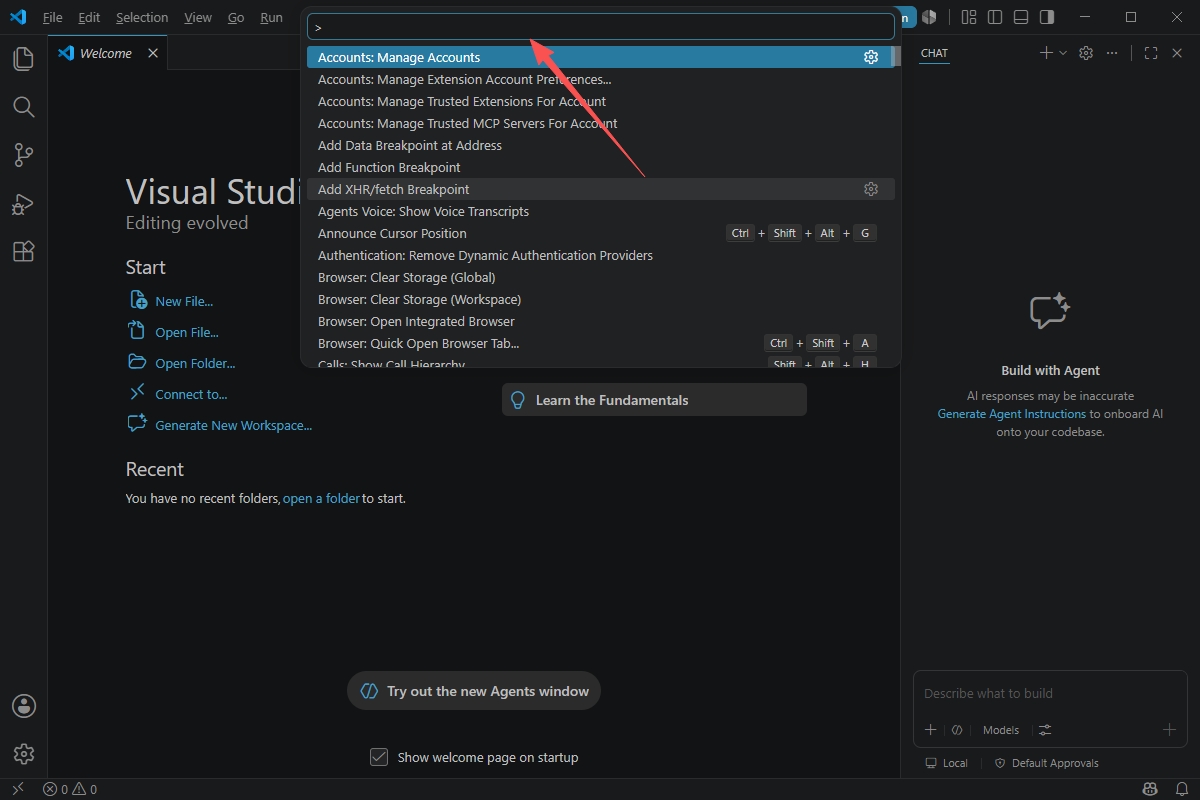Open the agent mode picker beside Models

957,730
